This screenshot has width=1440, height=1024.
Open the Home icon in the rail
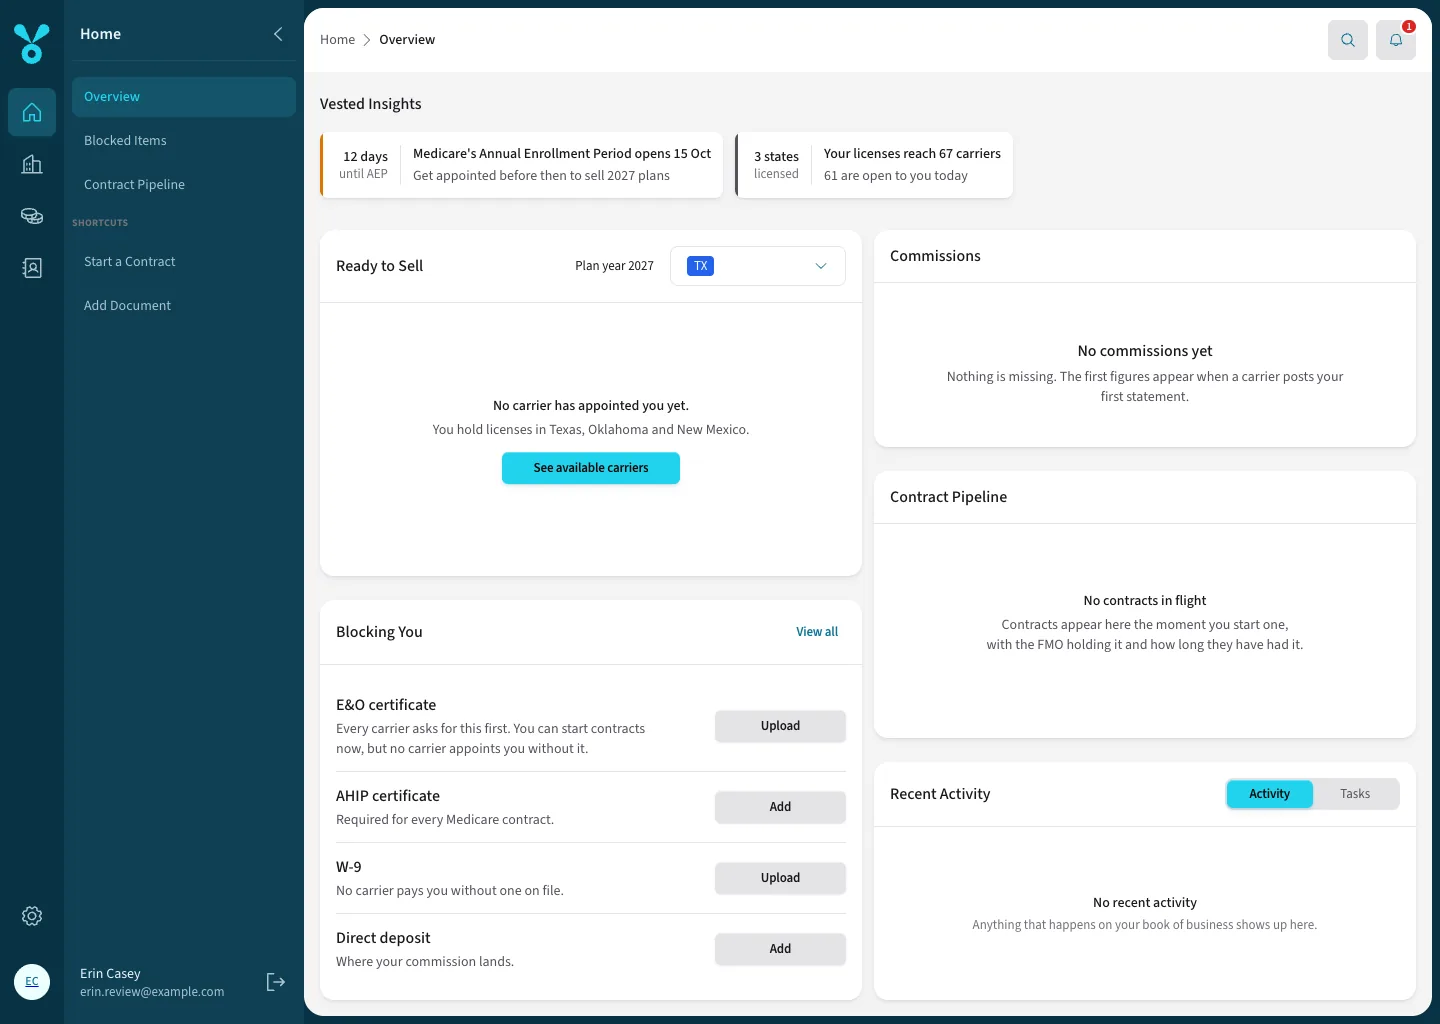click(x=32, y=112)
